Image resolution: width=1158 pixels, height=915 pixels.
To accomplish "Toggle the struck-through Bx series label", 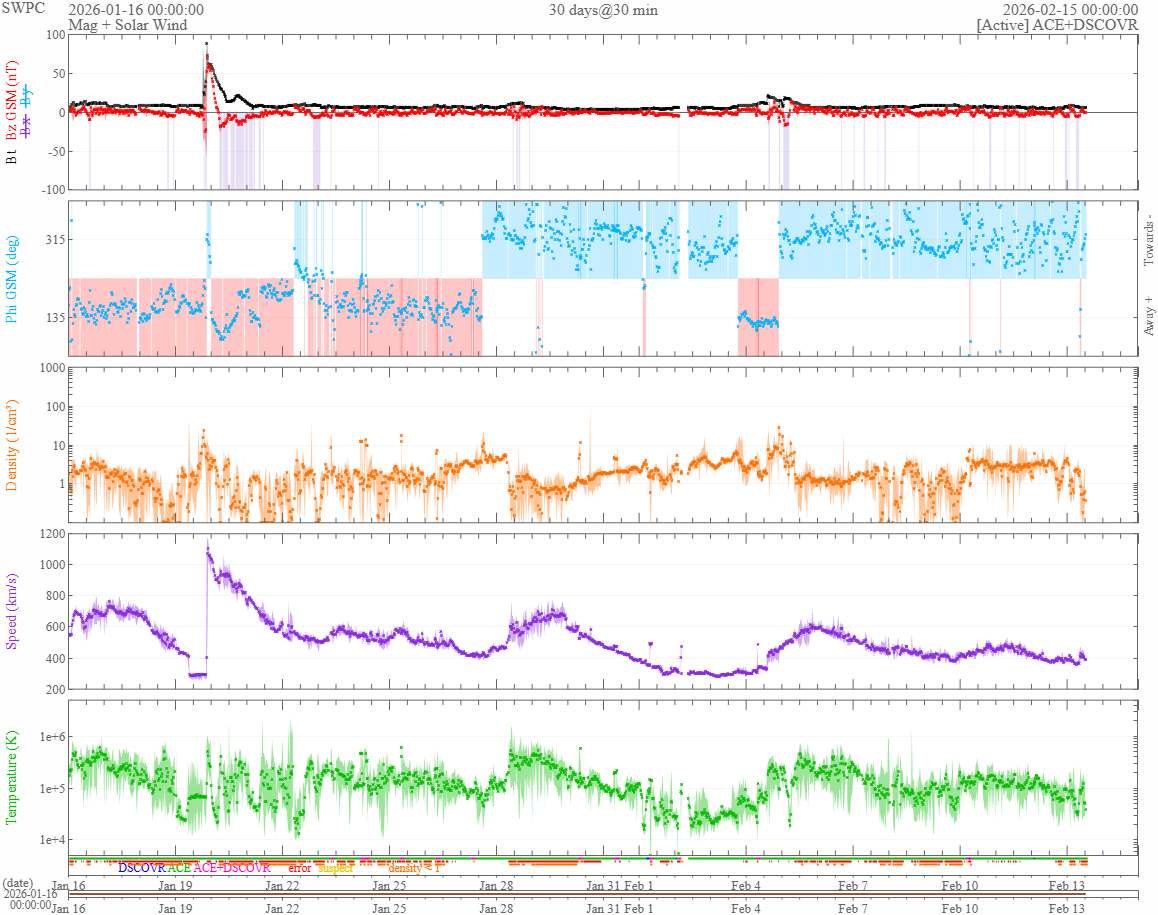I will [x=27, y=128].
